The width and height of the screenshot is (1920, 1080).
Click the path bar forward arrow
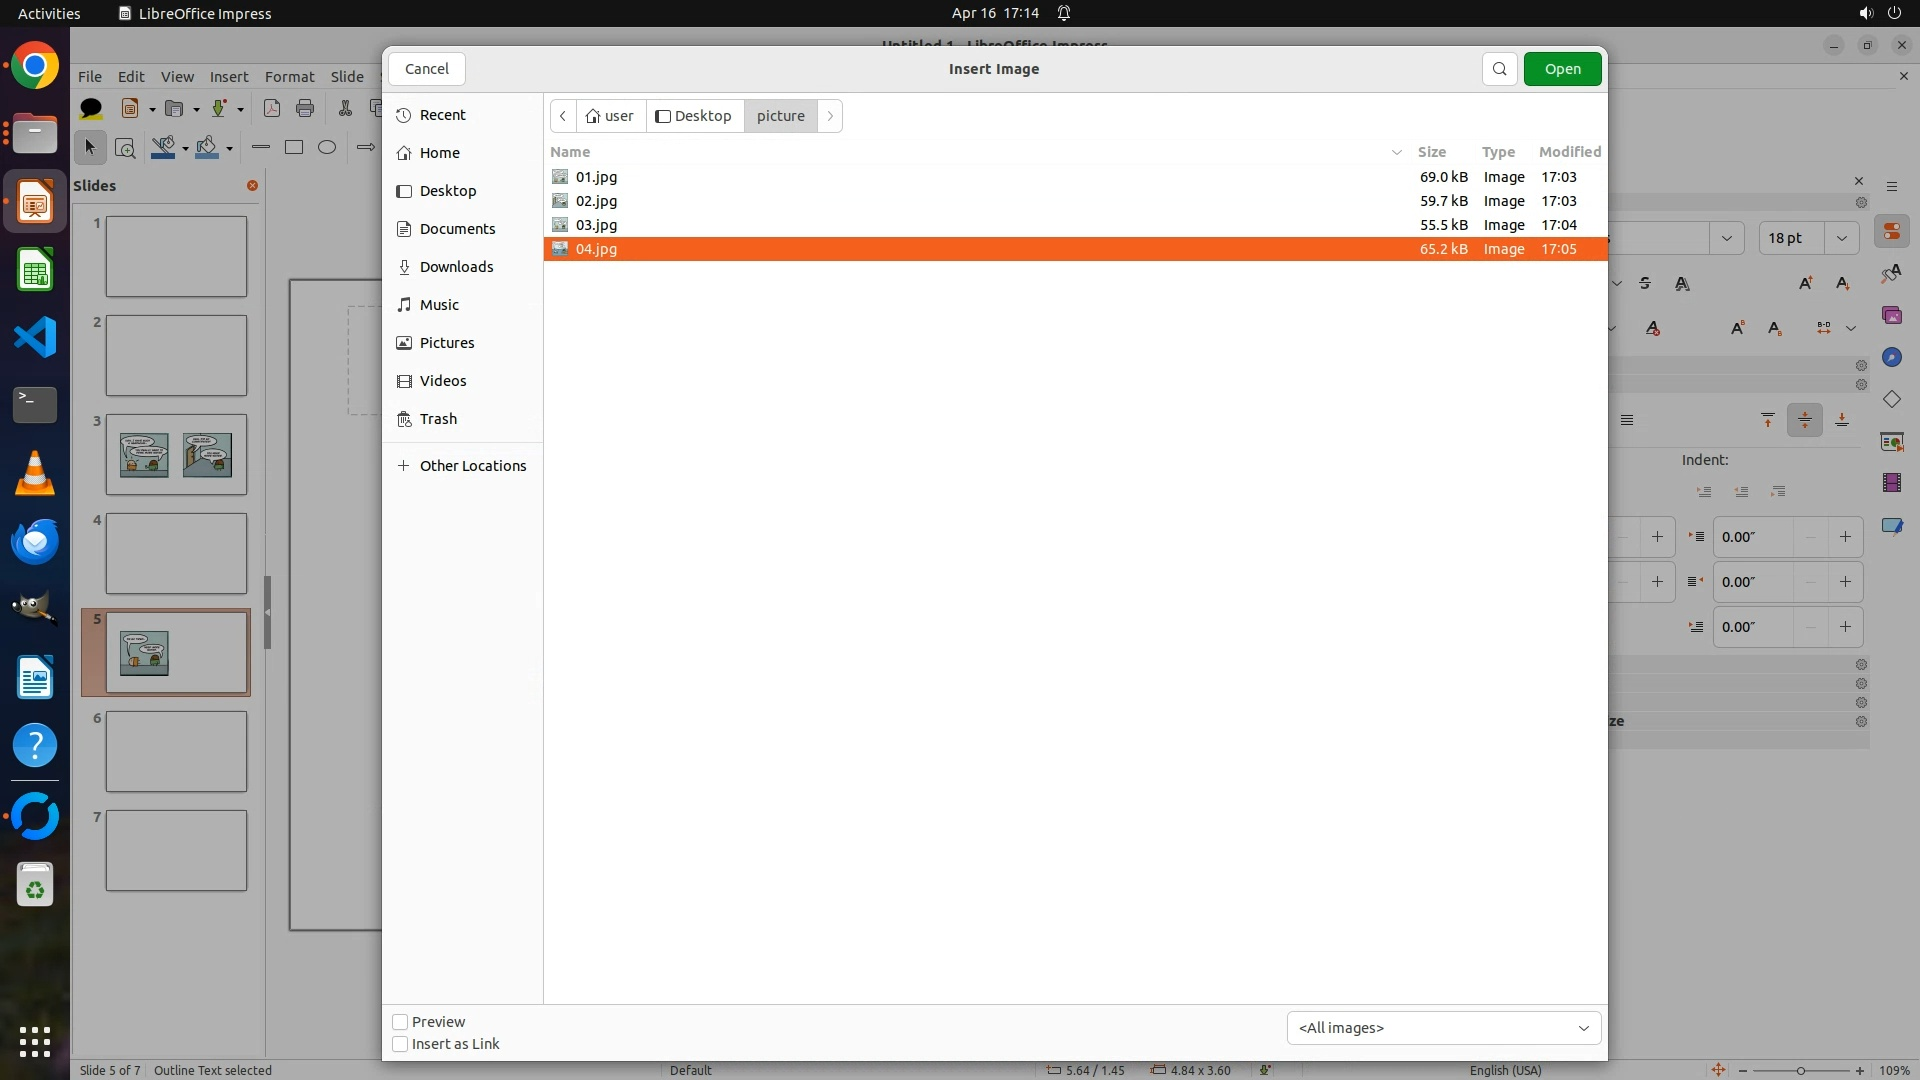click(x=830, y=116)
